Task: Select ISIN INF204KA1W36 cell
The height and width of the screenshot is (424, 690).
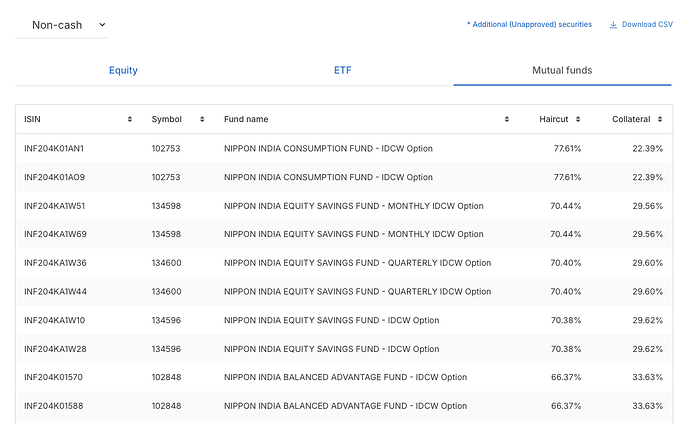Action: (55, 263)
